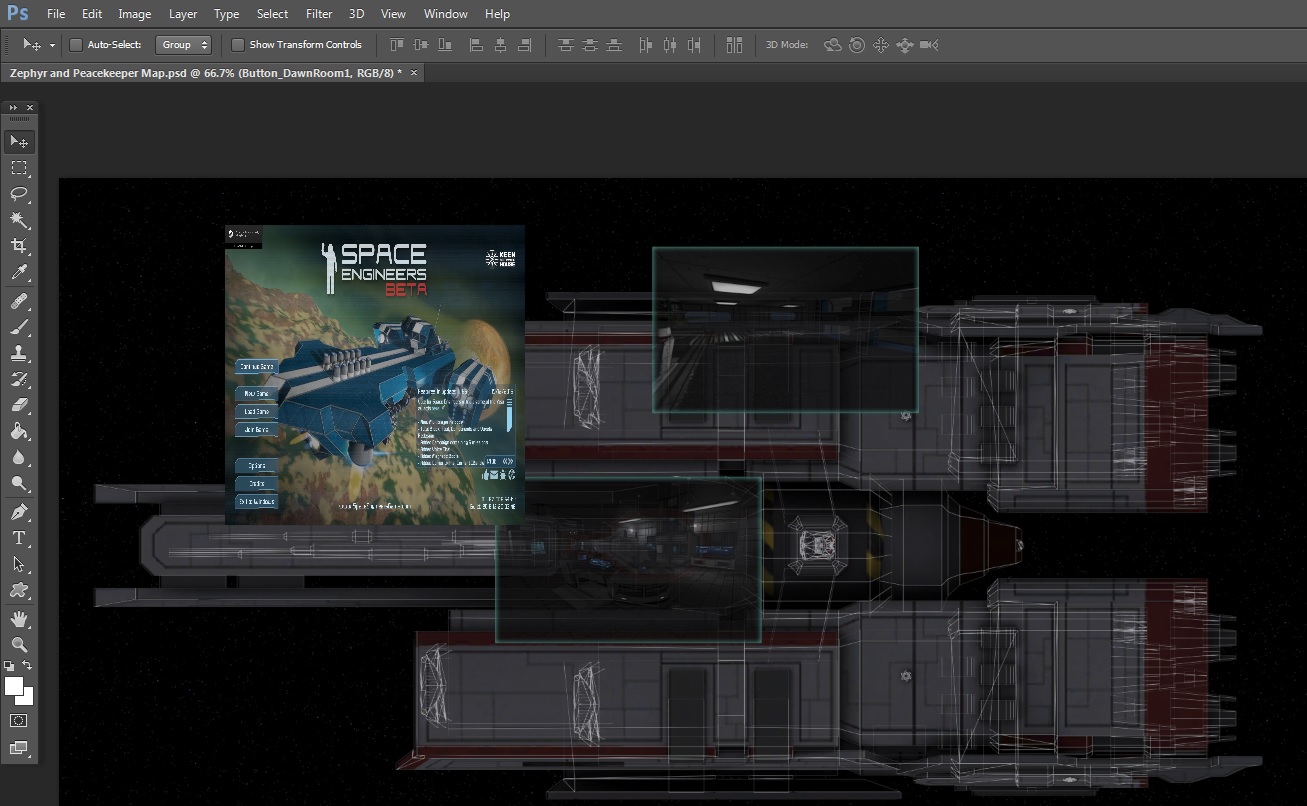The height and width of the screenshot is (806, 1307).
Task: Select the Hand tool
Action: (x=19, y=619)
